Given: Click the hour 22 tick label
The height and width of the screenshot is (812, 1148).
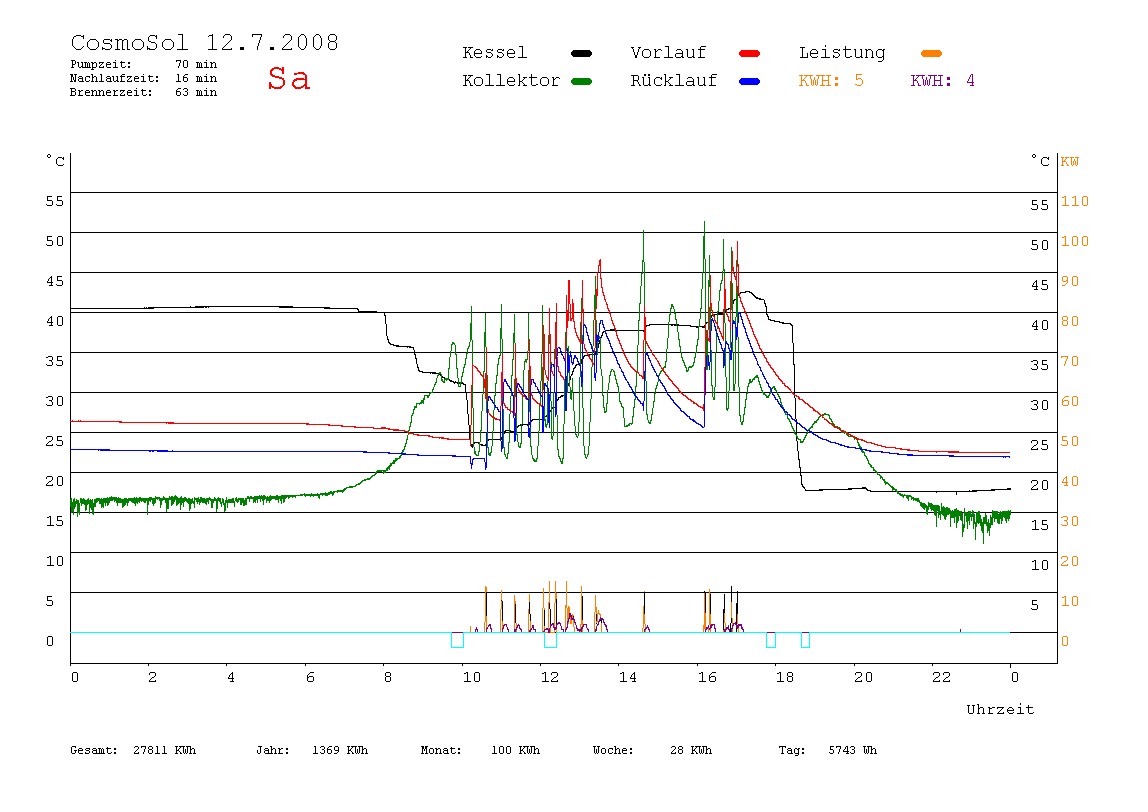Looking at the screenshot, I should 942,677.
